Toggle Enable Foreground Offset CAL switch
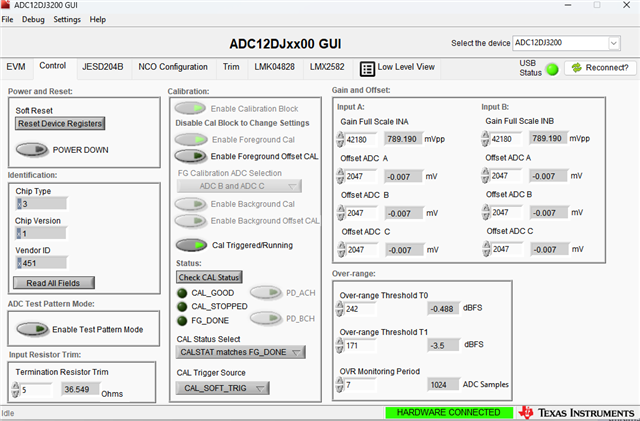The height and width of the screenshot is (421, 640). pyautogui.click(x=191, y=156)
